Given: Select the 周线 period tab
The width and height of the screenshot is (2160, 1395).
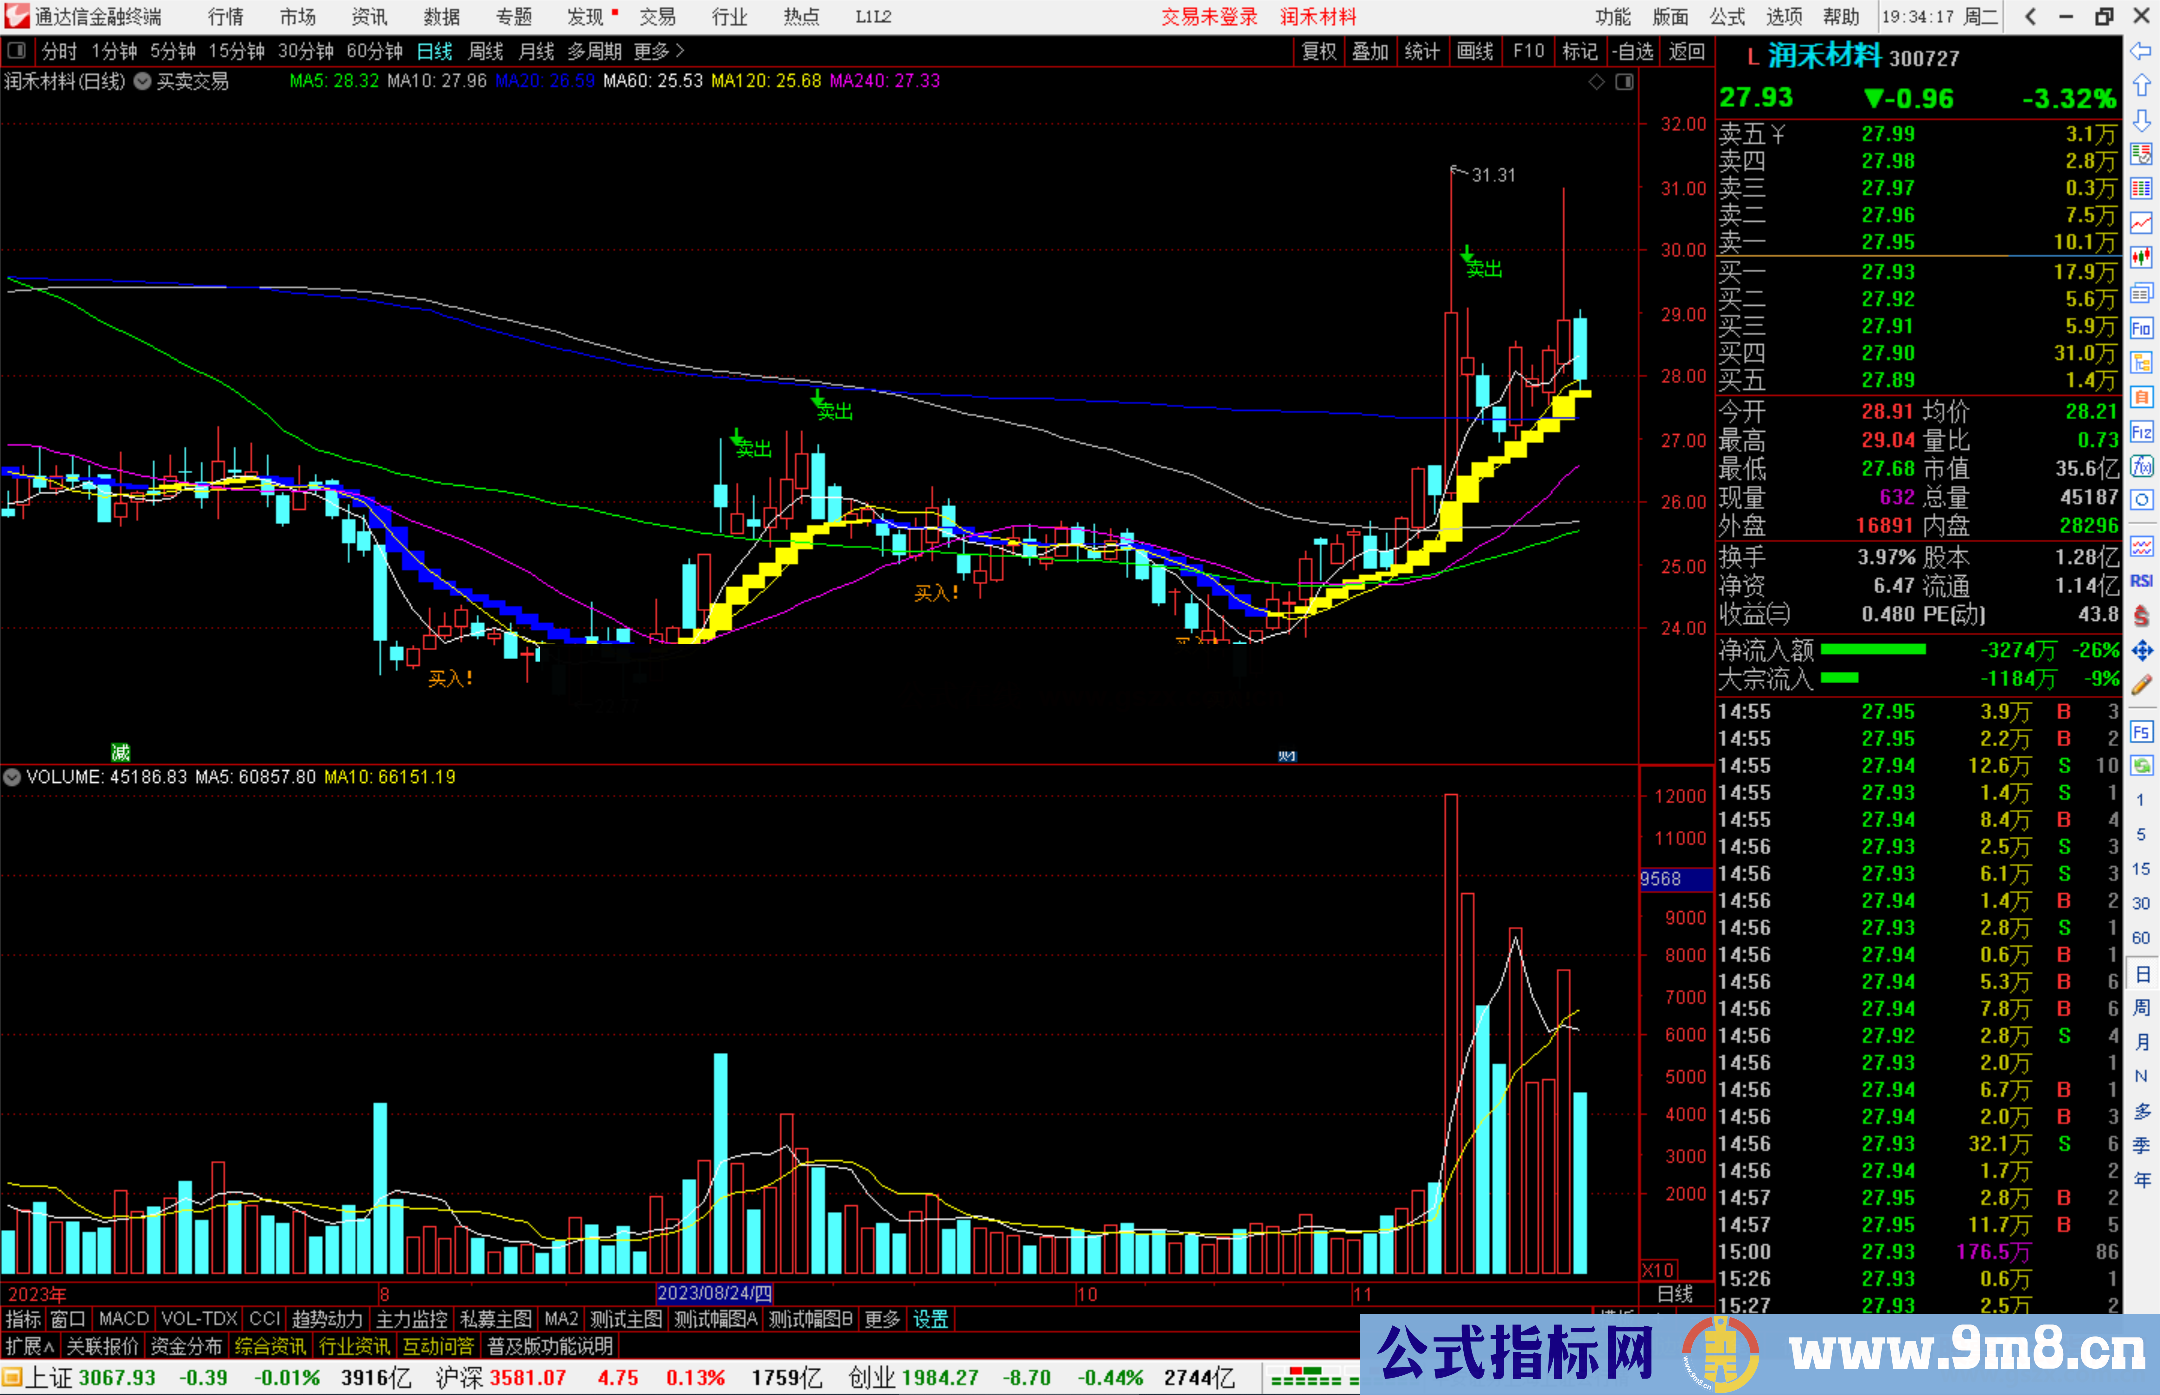Looking at the screenshot, I should click(486, 51).
